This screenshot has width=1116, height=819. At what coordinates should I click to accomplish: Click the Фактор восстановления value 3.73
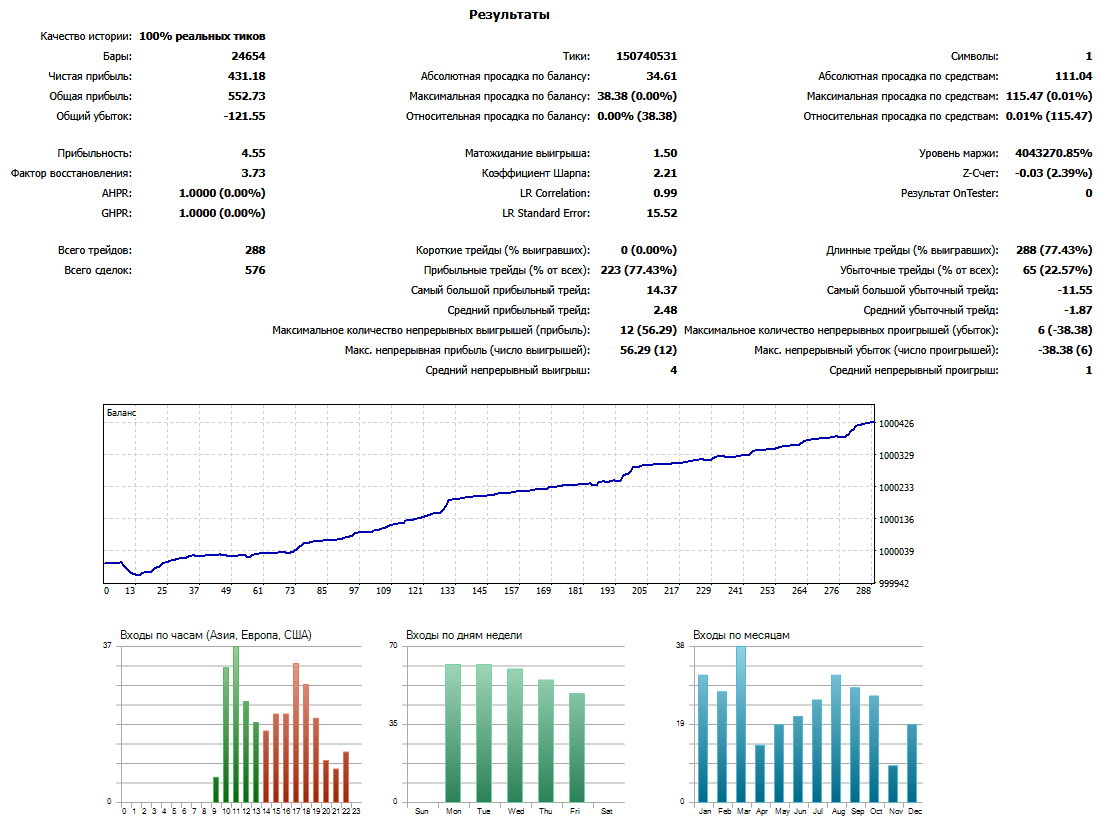253,173
